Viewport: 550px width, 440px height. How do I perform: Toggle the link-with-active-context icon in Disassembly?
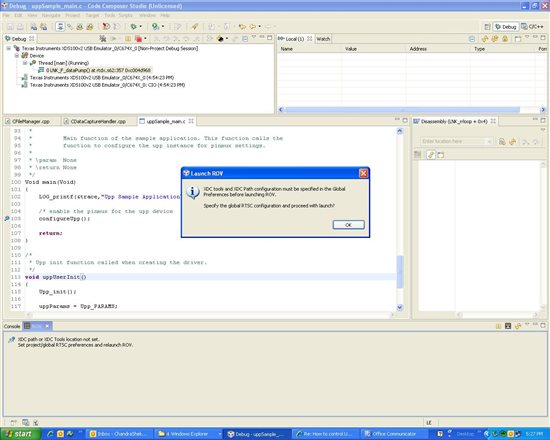[431, 155]
